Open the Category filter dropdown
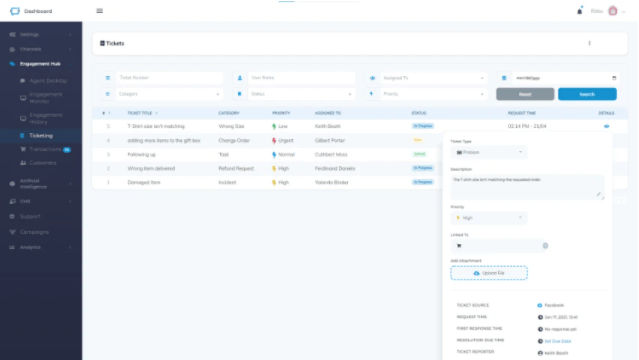 170,94
